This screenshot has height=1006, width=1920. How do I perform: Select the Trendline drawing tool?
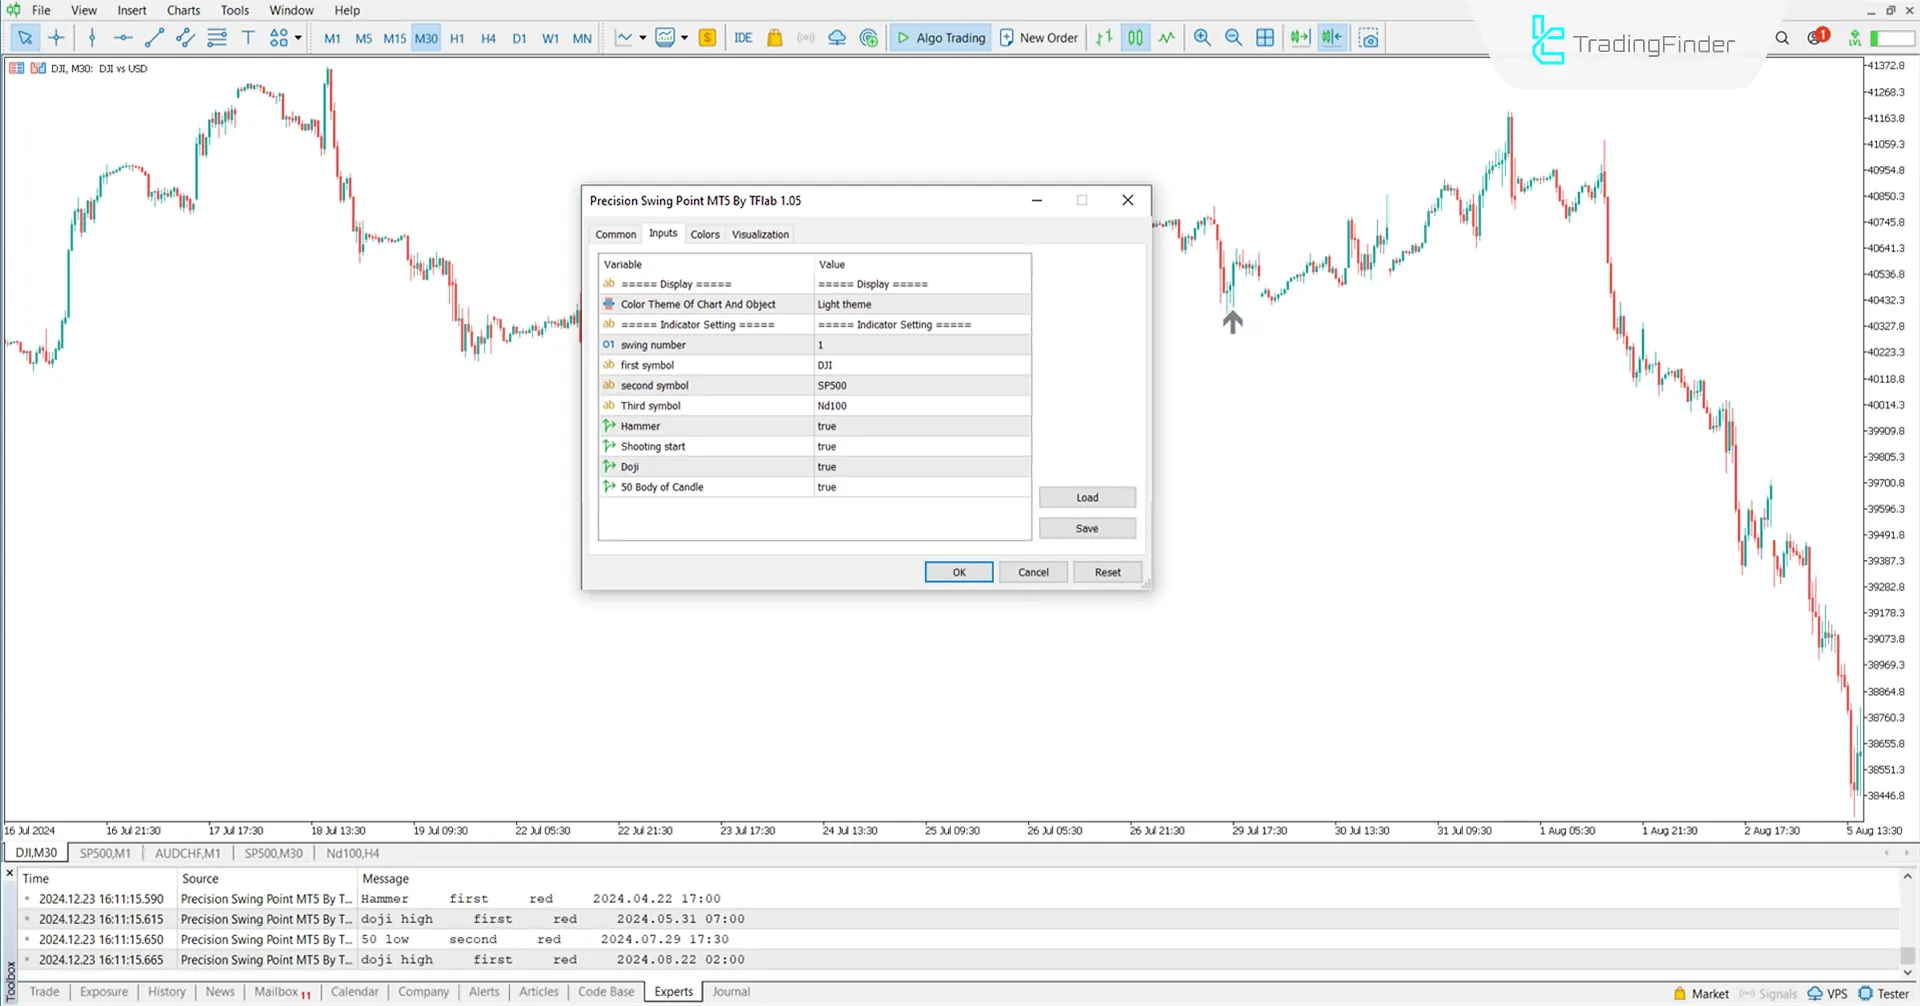(154, 37)
